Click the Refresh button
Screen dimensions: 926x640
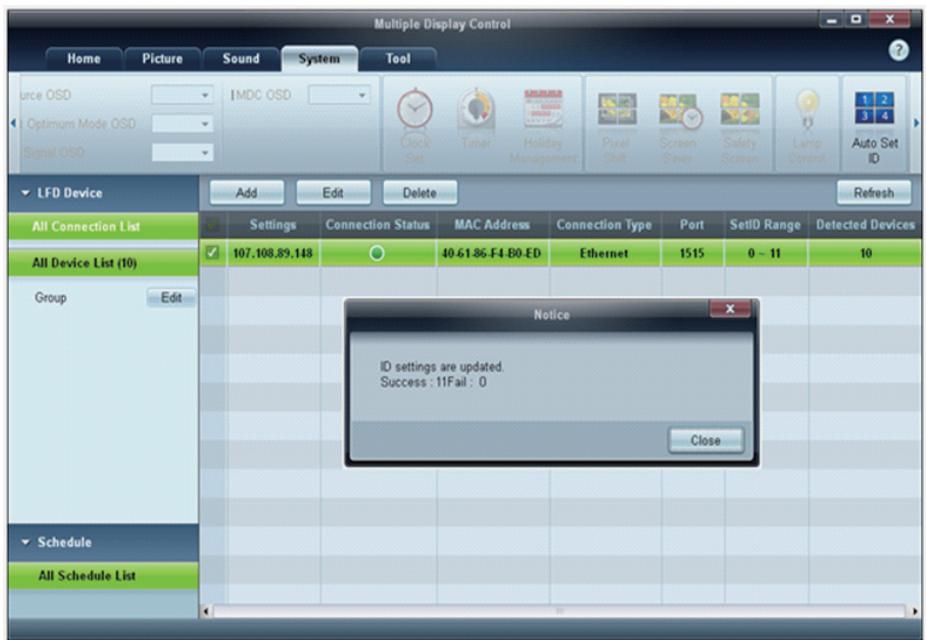(873, 193)
